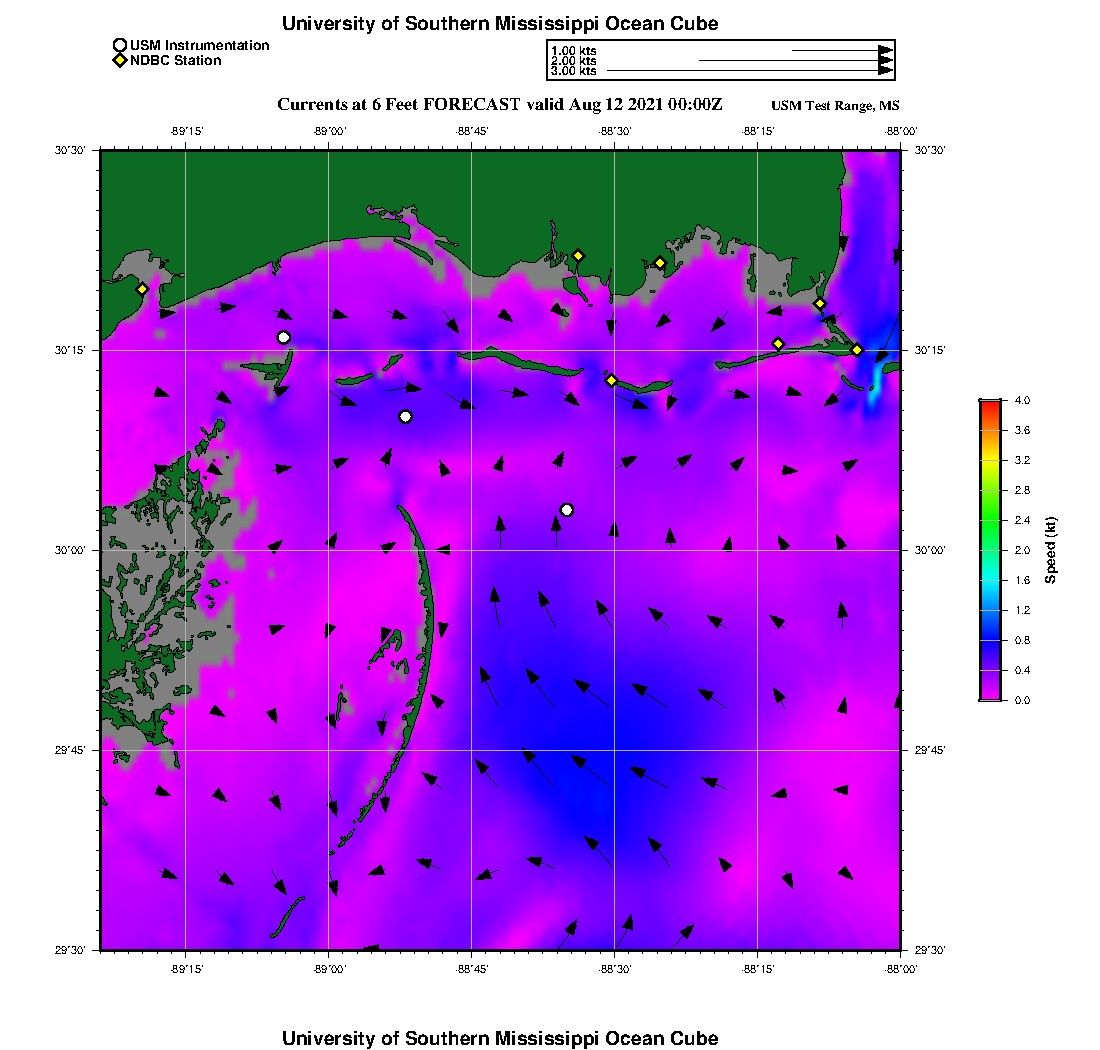Click the 'Speed (kt)' color bar label

(1050, 550)
